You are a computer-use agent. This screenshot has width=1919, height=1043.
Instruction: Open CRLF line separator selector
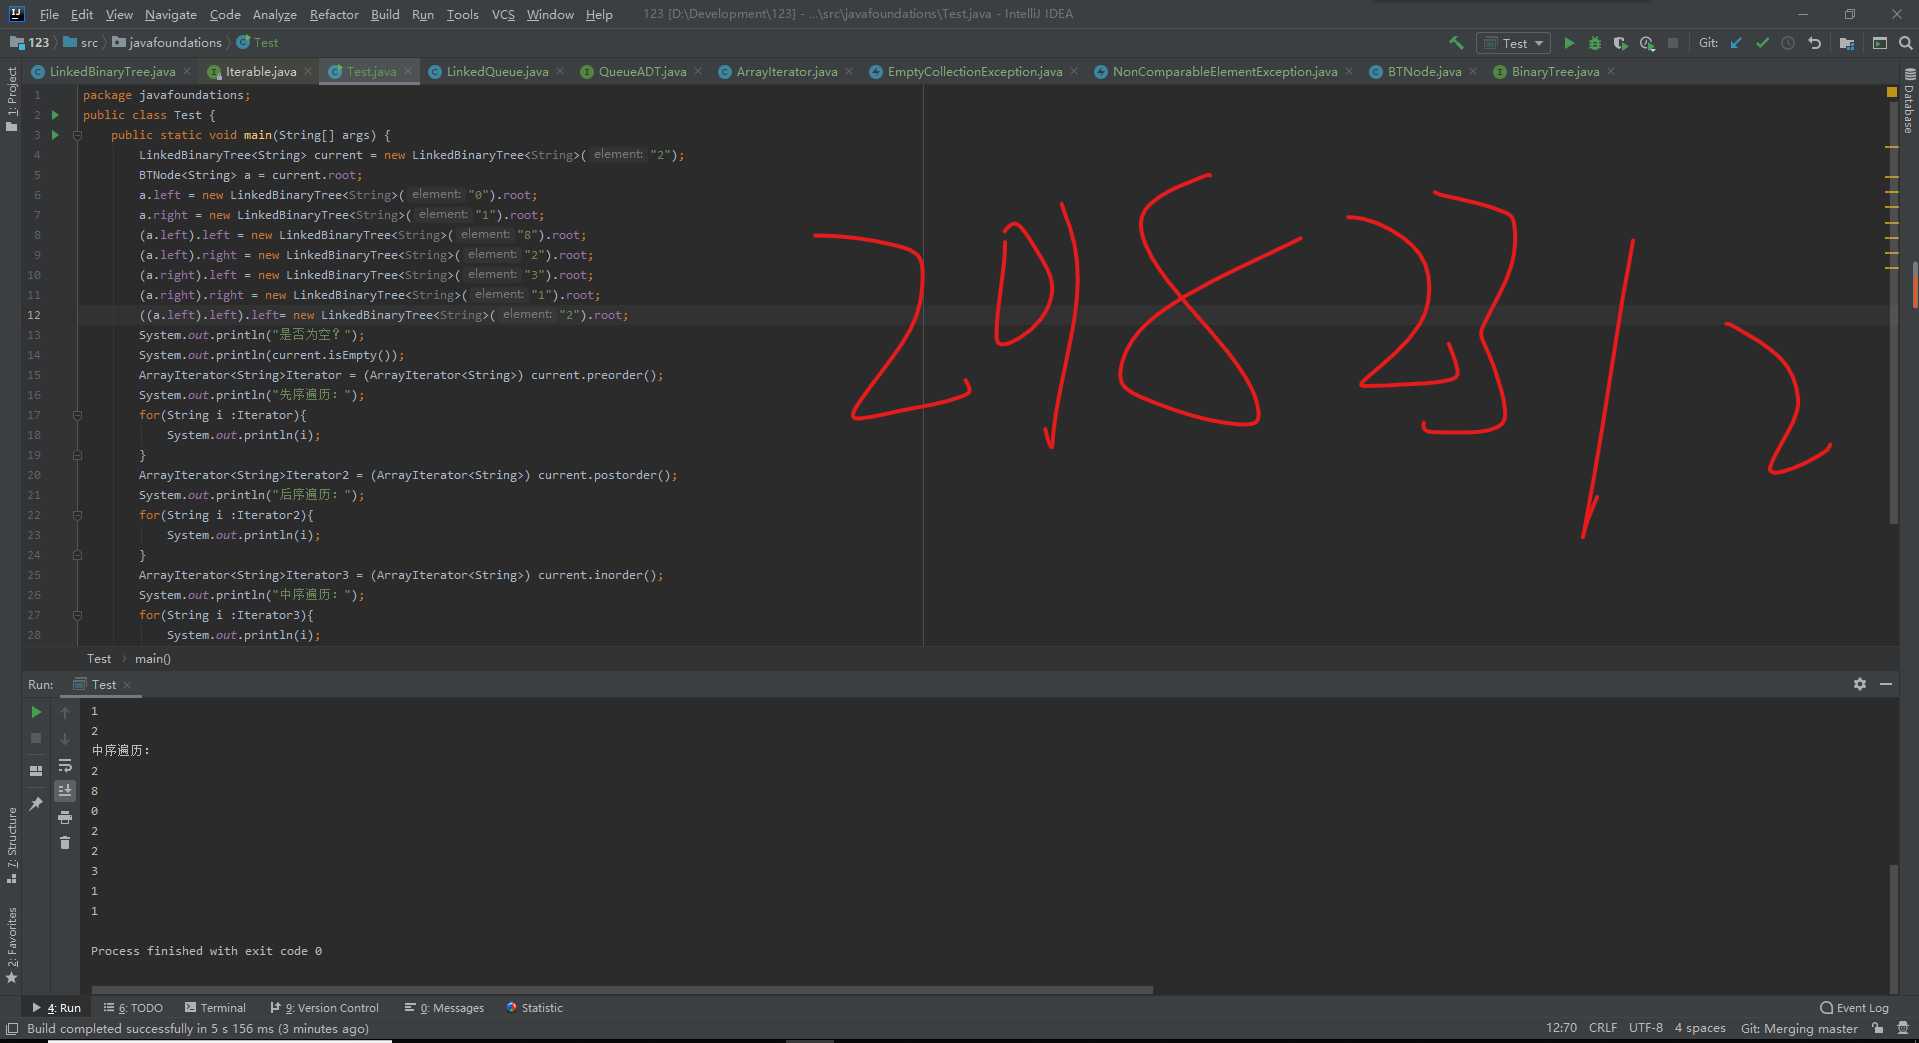point(1602,1028)
